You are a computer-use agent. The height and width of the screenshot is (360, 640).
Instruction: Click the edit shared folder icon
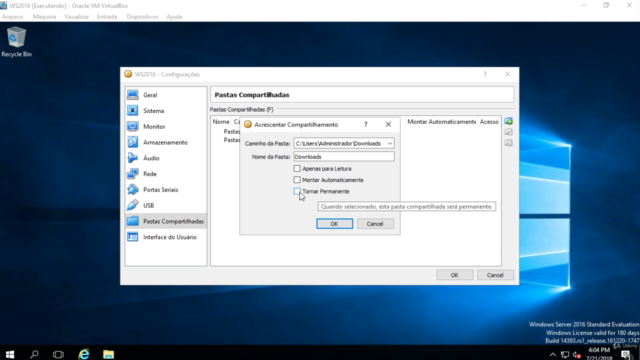pyautogui.click(x=509, y=132)
